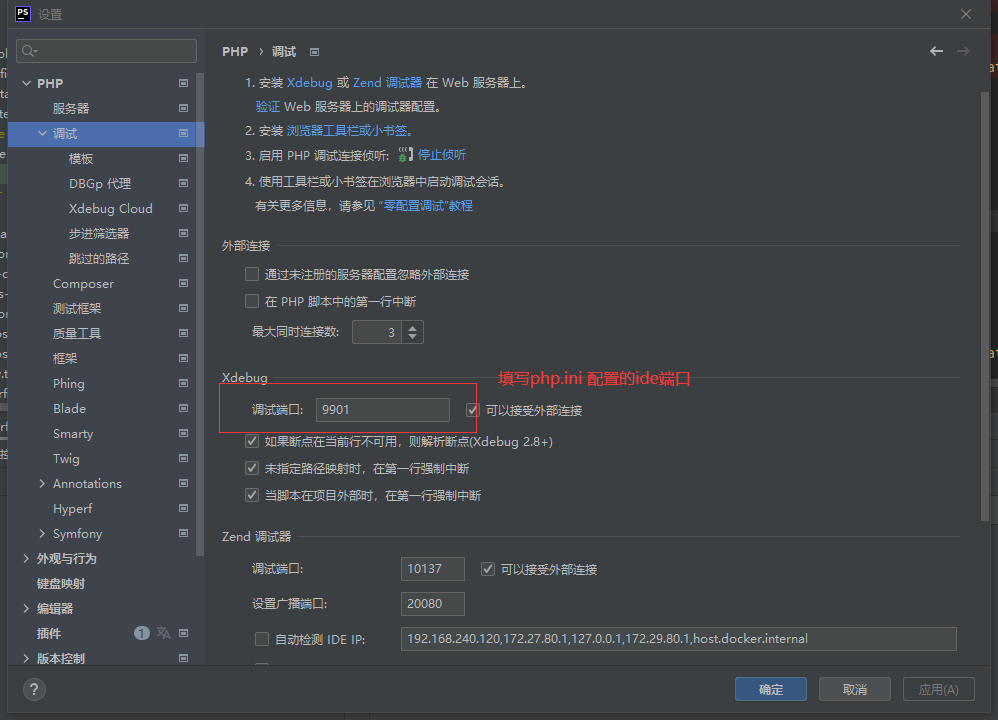Viewport: 998px width, 720px height.
Task: Click the Zend 调试端口 field showing 10137
Action: click(x=433, y=569)
